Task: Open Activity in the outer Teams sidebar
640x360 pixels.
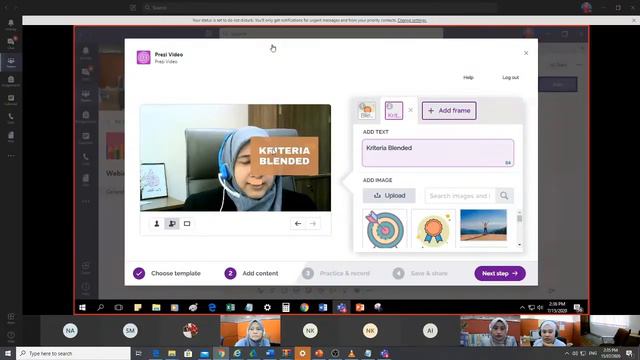Action: pos(11,24)
